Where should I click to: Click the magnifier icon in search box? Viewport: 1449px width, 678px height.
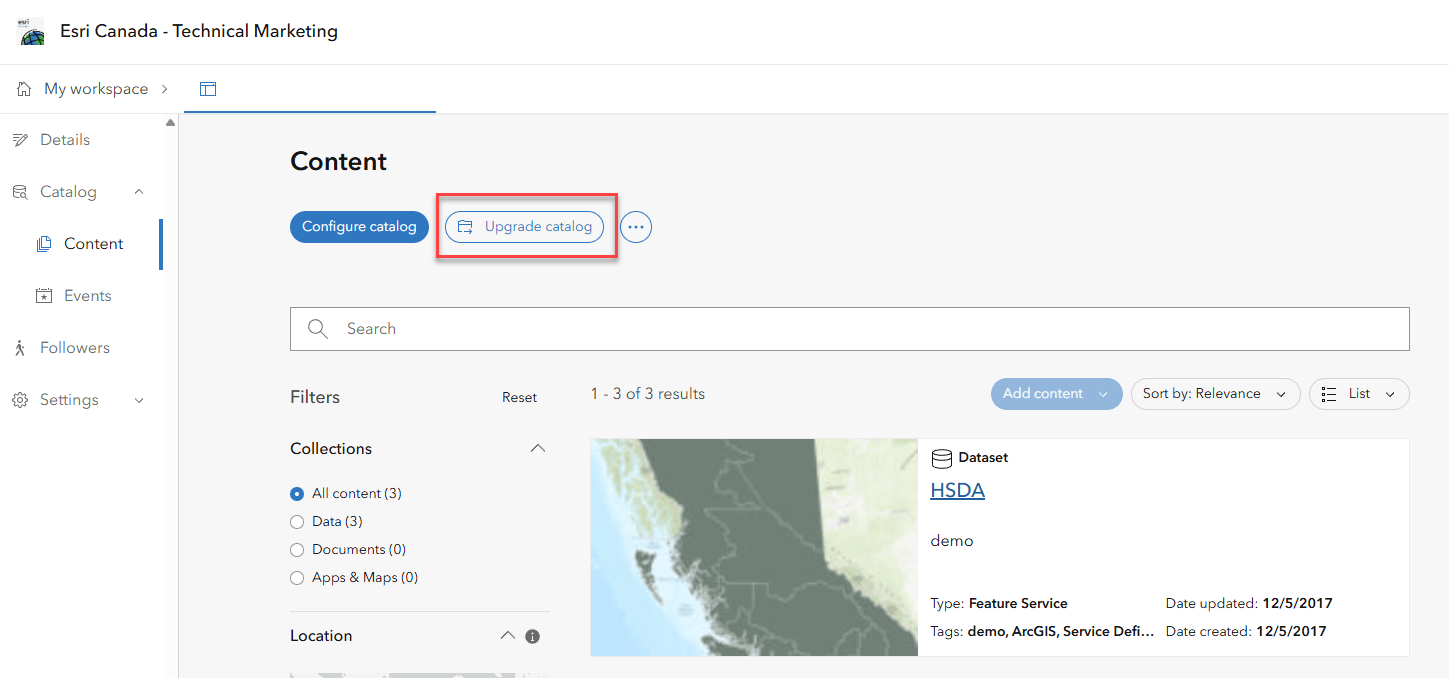coord(318,329)
